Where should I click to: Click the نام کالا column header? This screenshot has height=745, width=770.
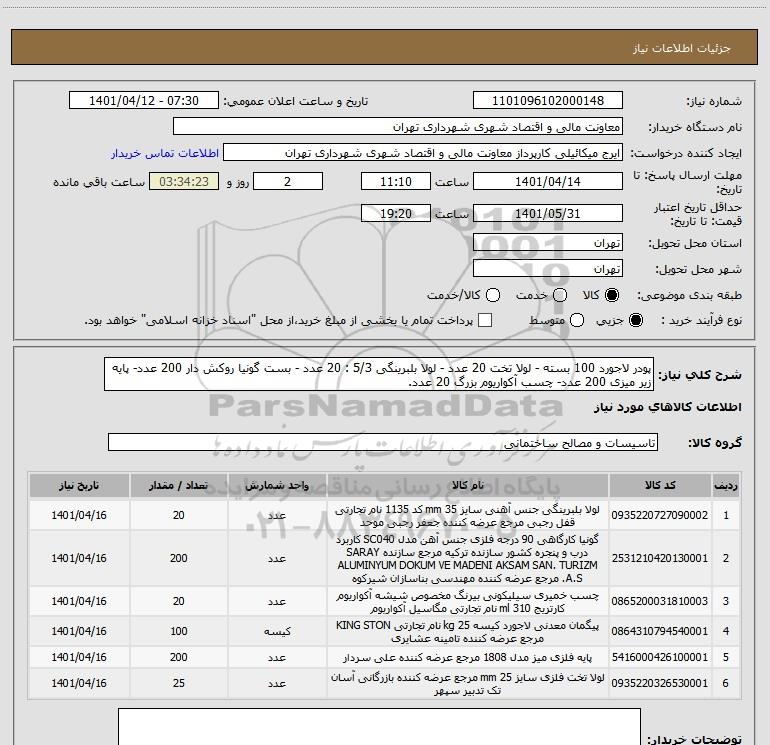[468, 485]
